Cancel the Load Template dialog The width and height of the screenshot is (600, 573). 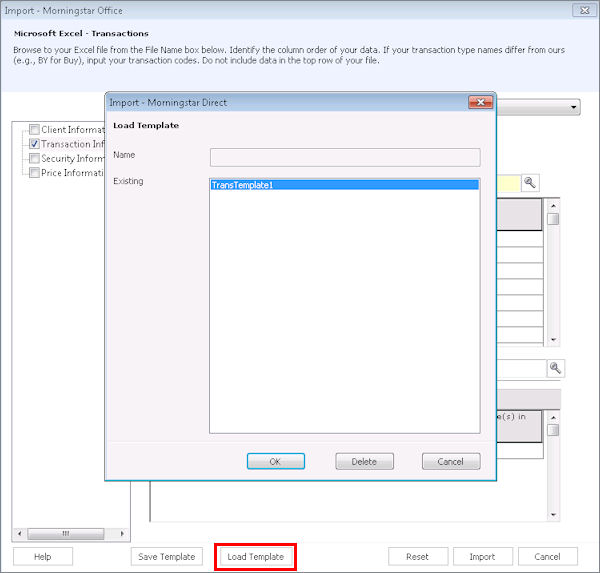pos(450,461)
